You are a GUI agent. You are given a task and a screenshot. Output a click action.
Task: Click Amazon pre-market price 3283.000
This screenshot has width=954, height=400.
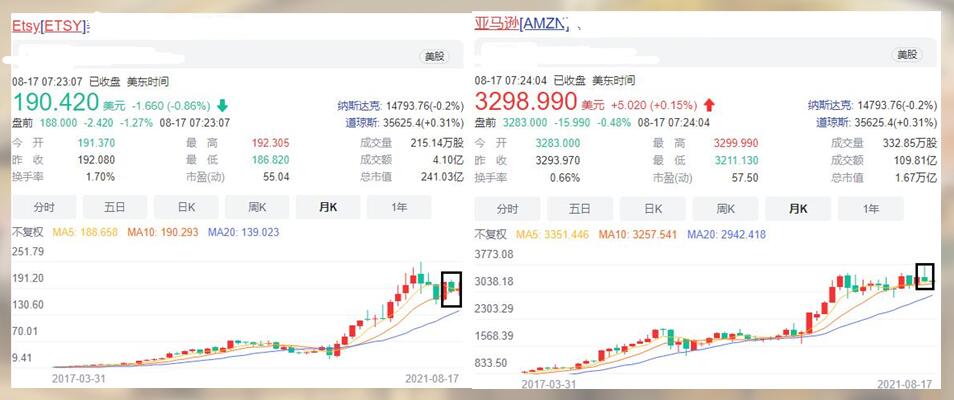(524, 123)
